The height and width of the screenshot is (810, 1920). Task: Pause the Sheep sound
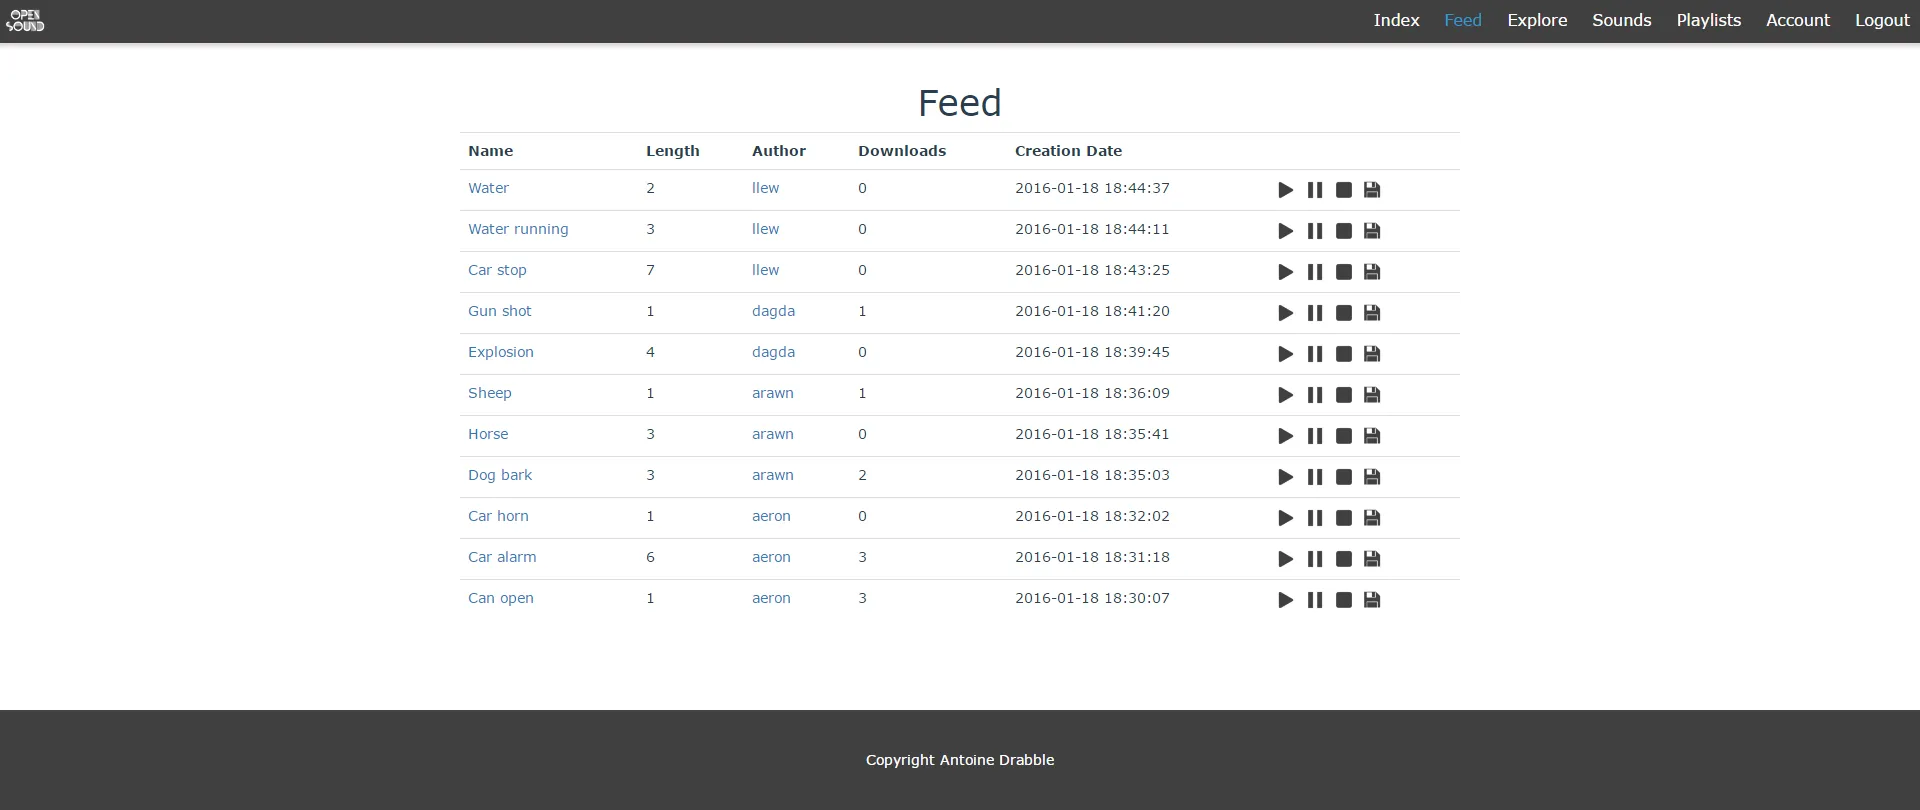[x=1315, y=395]
